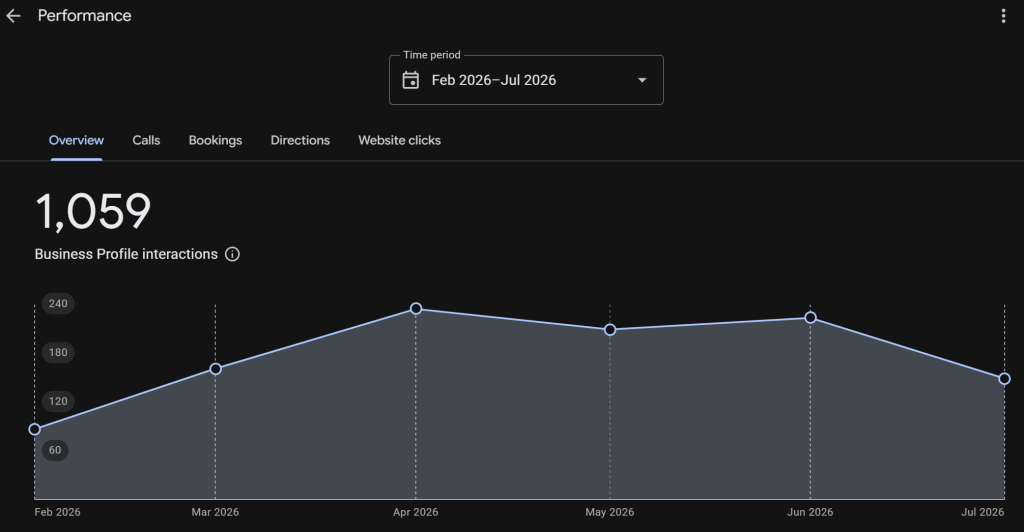
Task: Open the three-dot more options menu
Action: click(1003, 16)
